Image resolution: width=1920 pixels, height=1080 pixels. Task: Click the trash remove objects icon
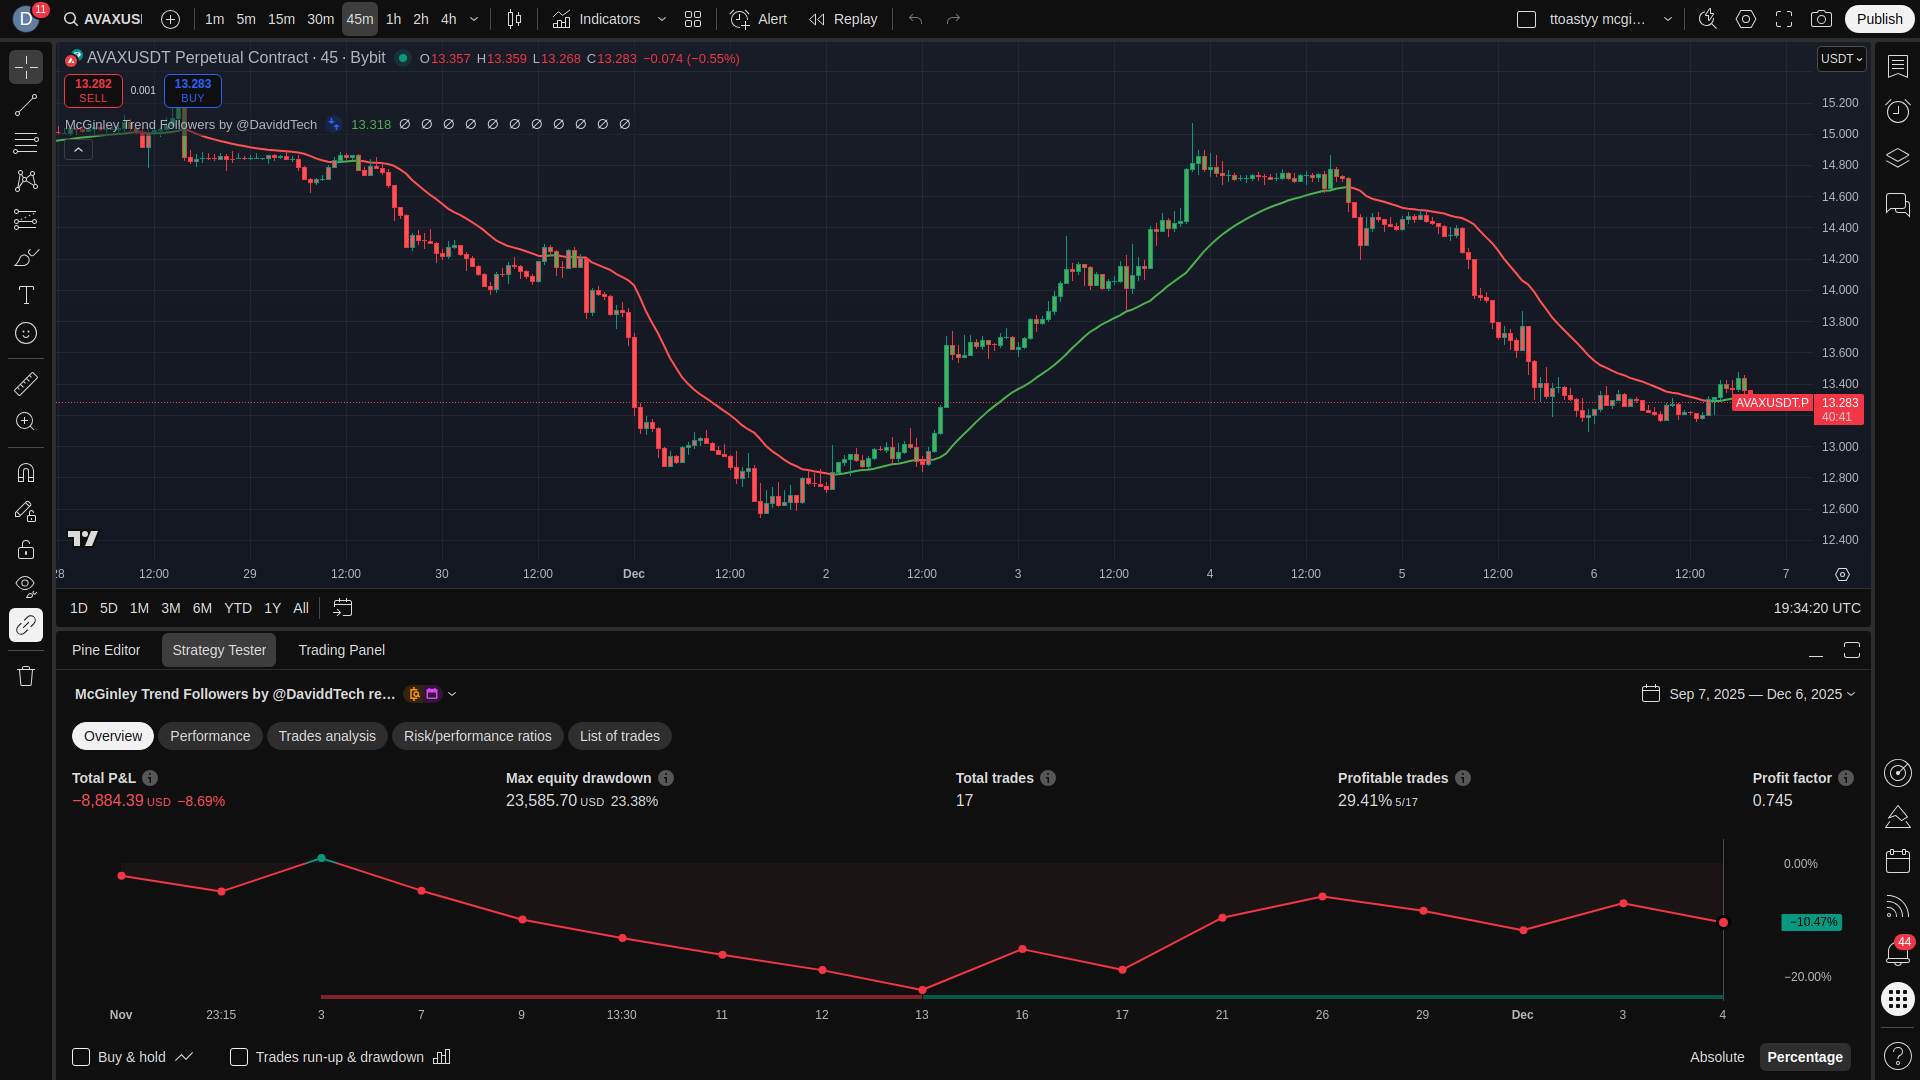26,676
